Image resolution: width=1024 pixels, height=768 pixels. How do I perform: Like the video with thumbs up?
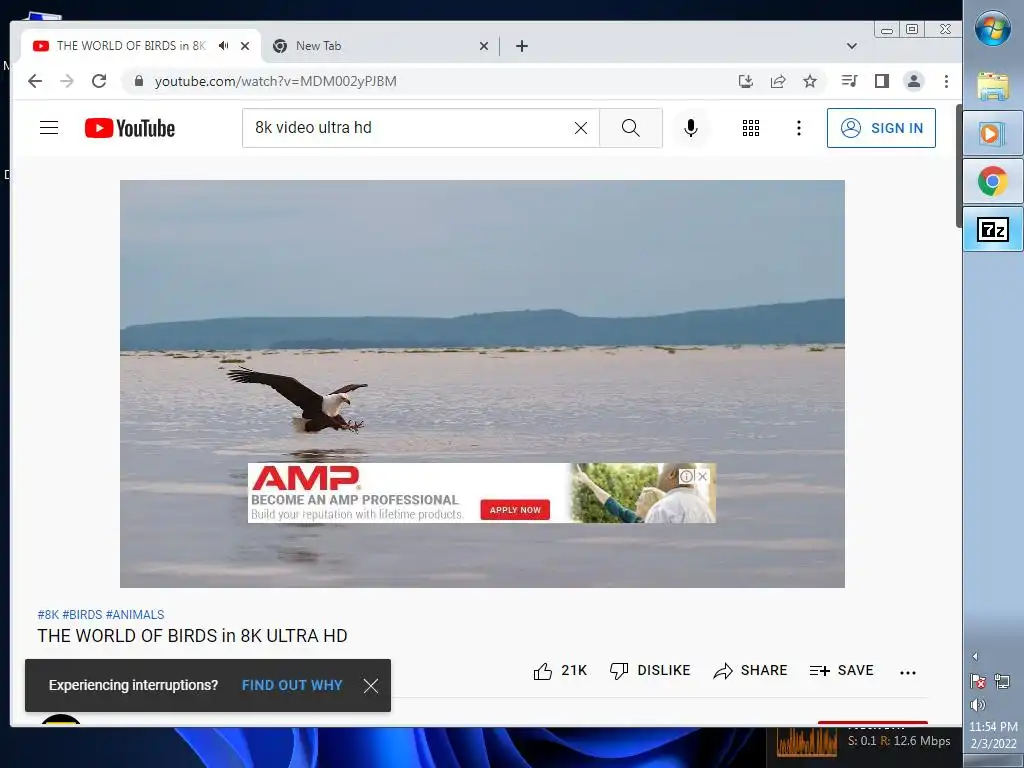(560, 671)
